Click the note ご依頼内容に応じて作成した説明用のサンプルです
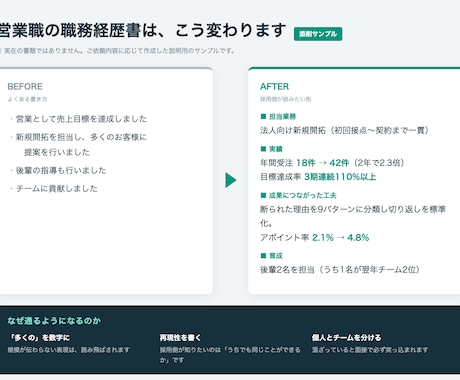The width and height of the screenshot is (460, 380). (x=161, y=51)
